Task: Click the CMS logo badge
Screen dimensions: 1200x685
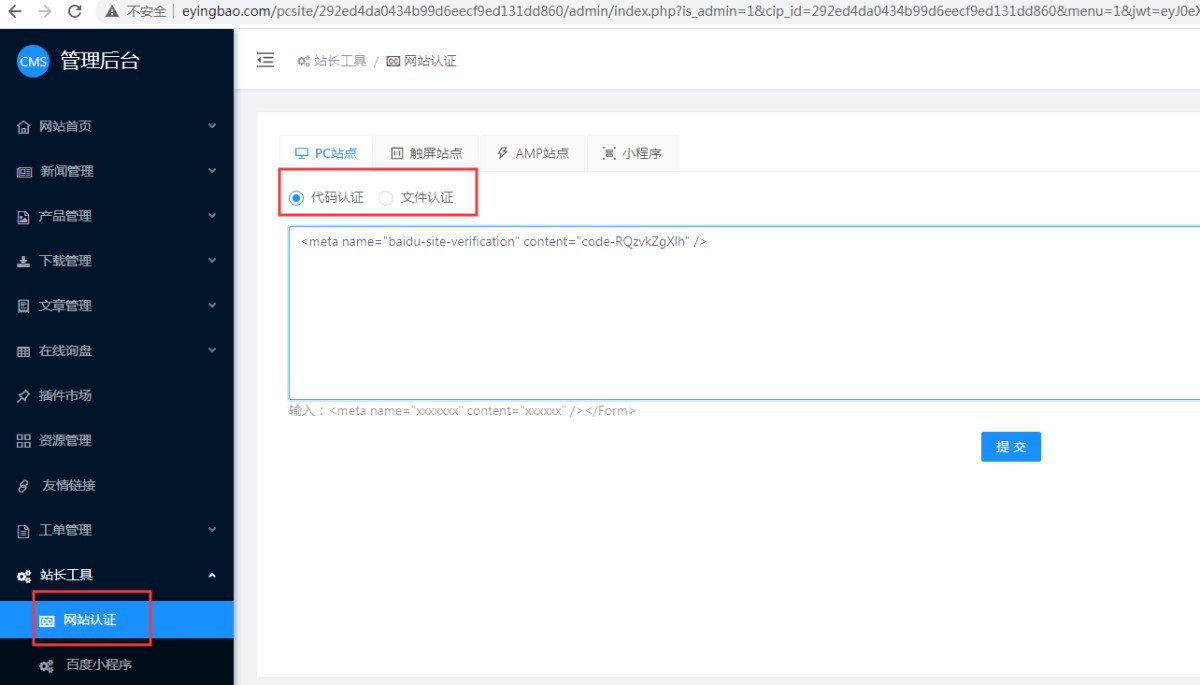Action: 33,61
